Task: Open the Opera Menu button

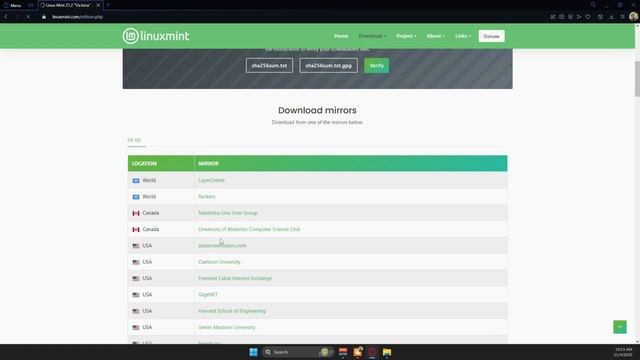Action: pyautogui.click(x=12, y=5)
